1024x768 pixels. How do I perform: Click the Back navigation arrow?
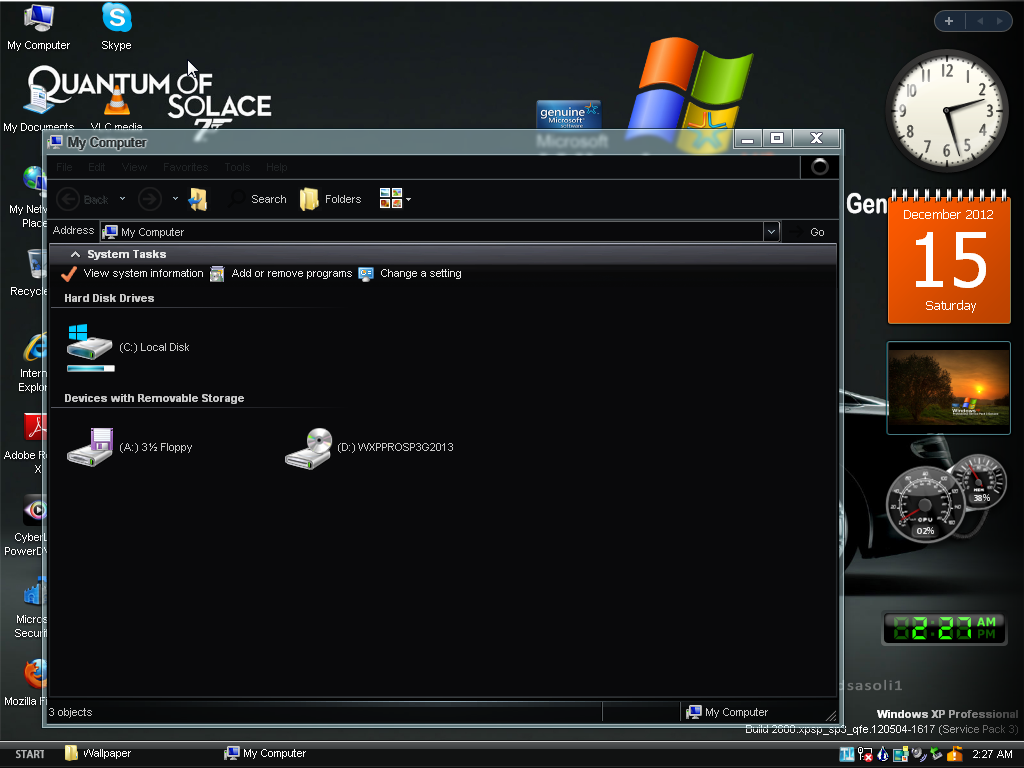tap(68, 199)
